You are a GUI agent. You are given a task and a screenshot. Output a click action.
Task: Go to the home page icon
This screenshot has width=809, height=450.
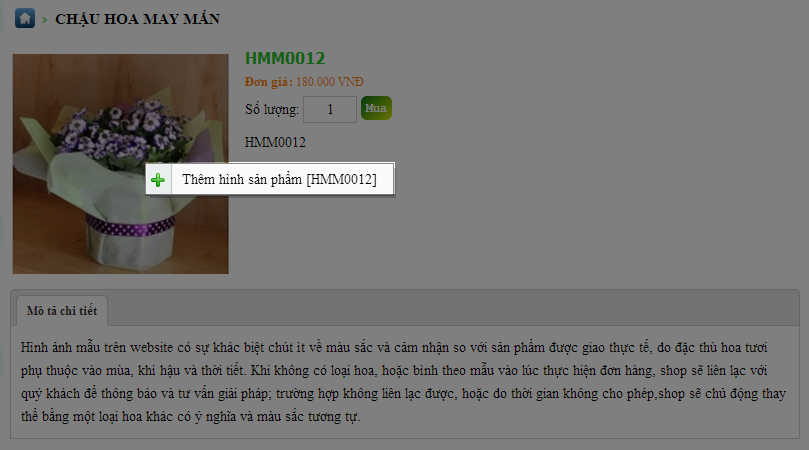coord(25,18)
